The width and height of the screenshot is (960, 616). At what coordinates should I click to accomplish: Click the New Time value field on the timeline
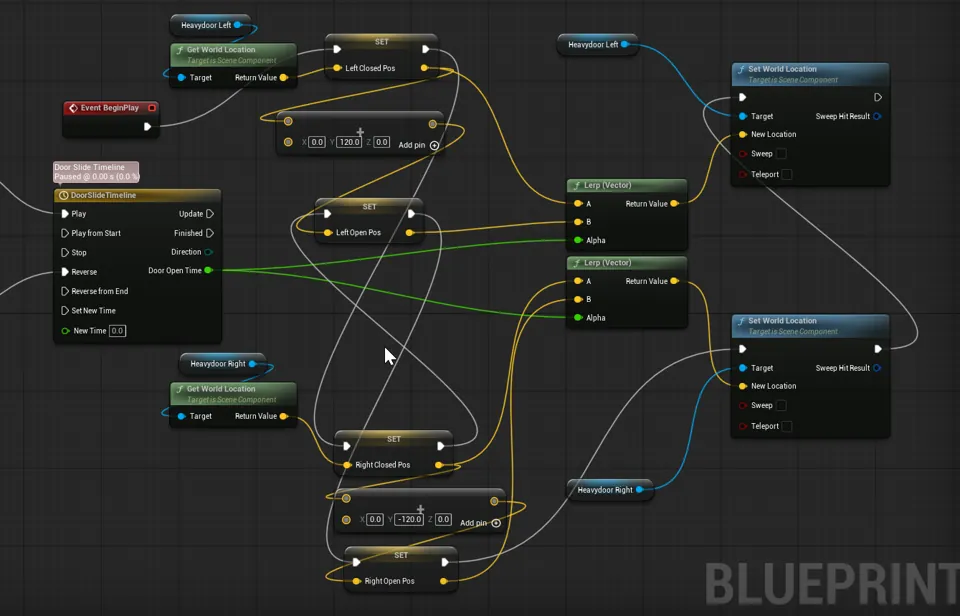117,331
